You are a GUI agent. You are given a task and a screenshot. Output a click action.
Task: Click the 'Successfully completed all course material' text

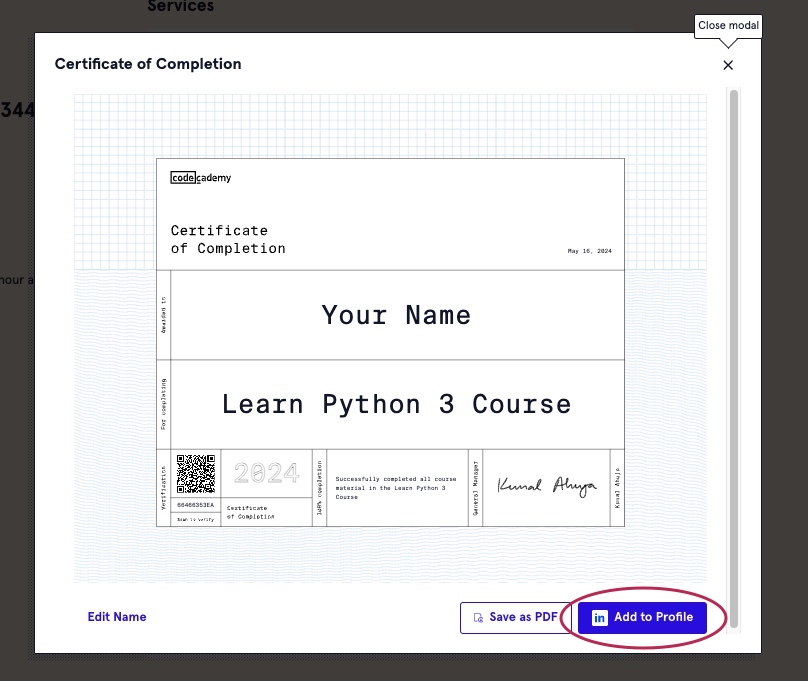(396, 488)
